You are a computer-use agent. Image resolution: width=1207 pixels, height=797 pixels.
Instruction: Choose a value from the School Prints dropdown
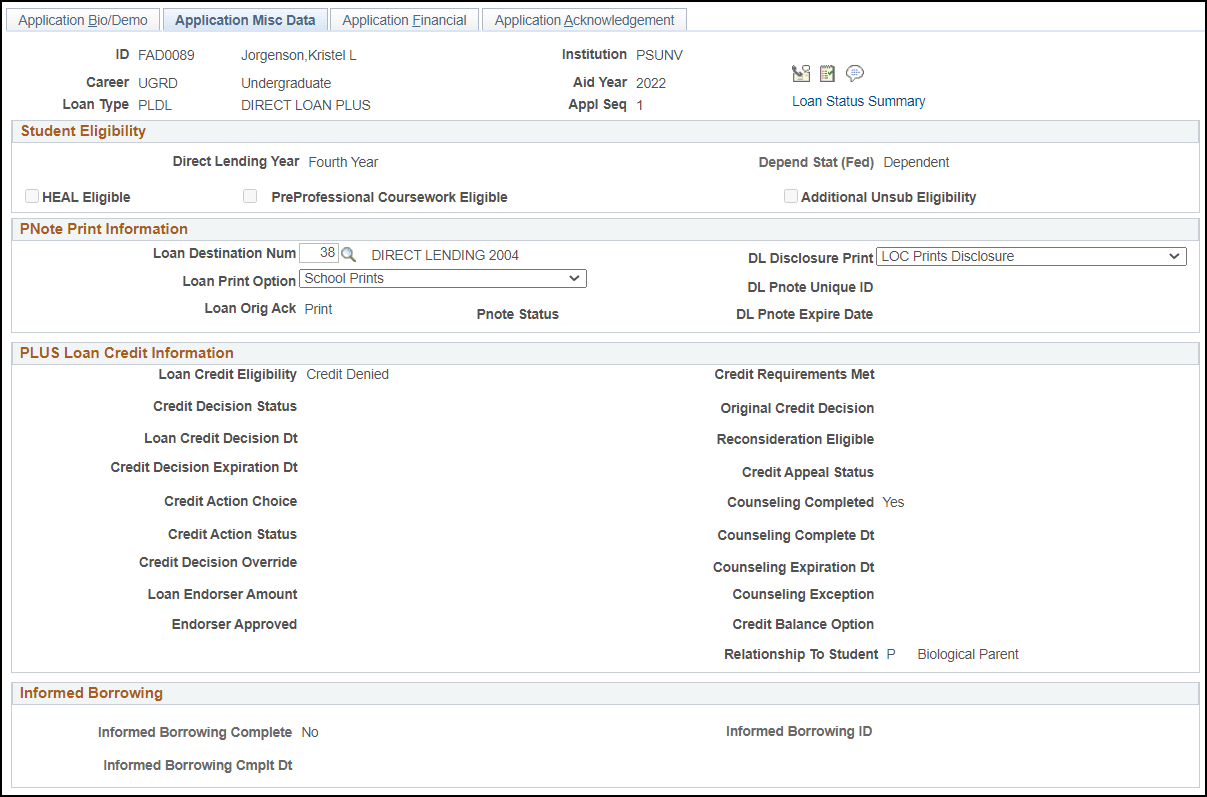coord(443,278)
